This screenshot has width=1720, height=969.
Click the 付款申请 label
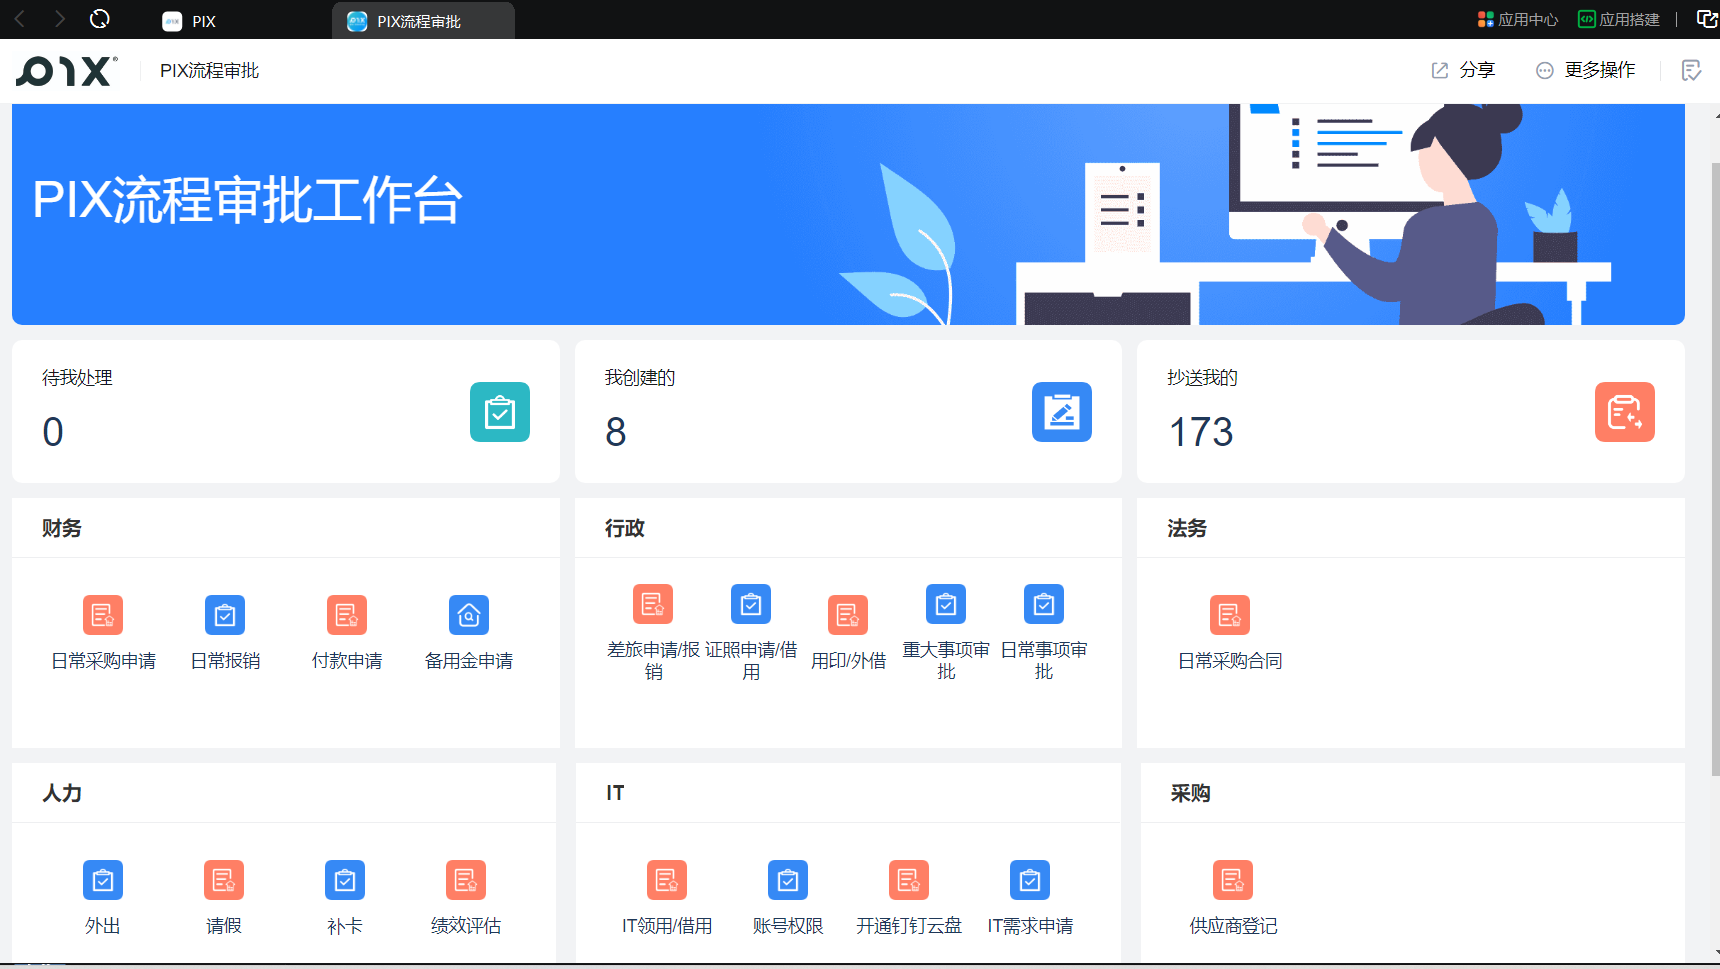click(347, 661)
